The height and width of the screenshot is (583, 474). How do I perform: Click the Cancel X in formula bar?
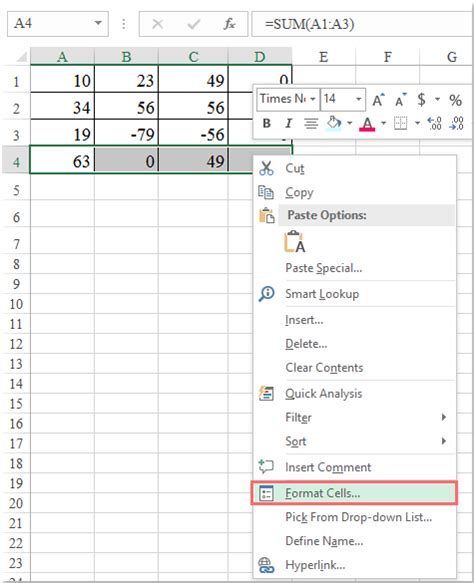(x=158, y=24)
